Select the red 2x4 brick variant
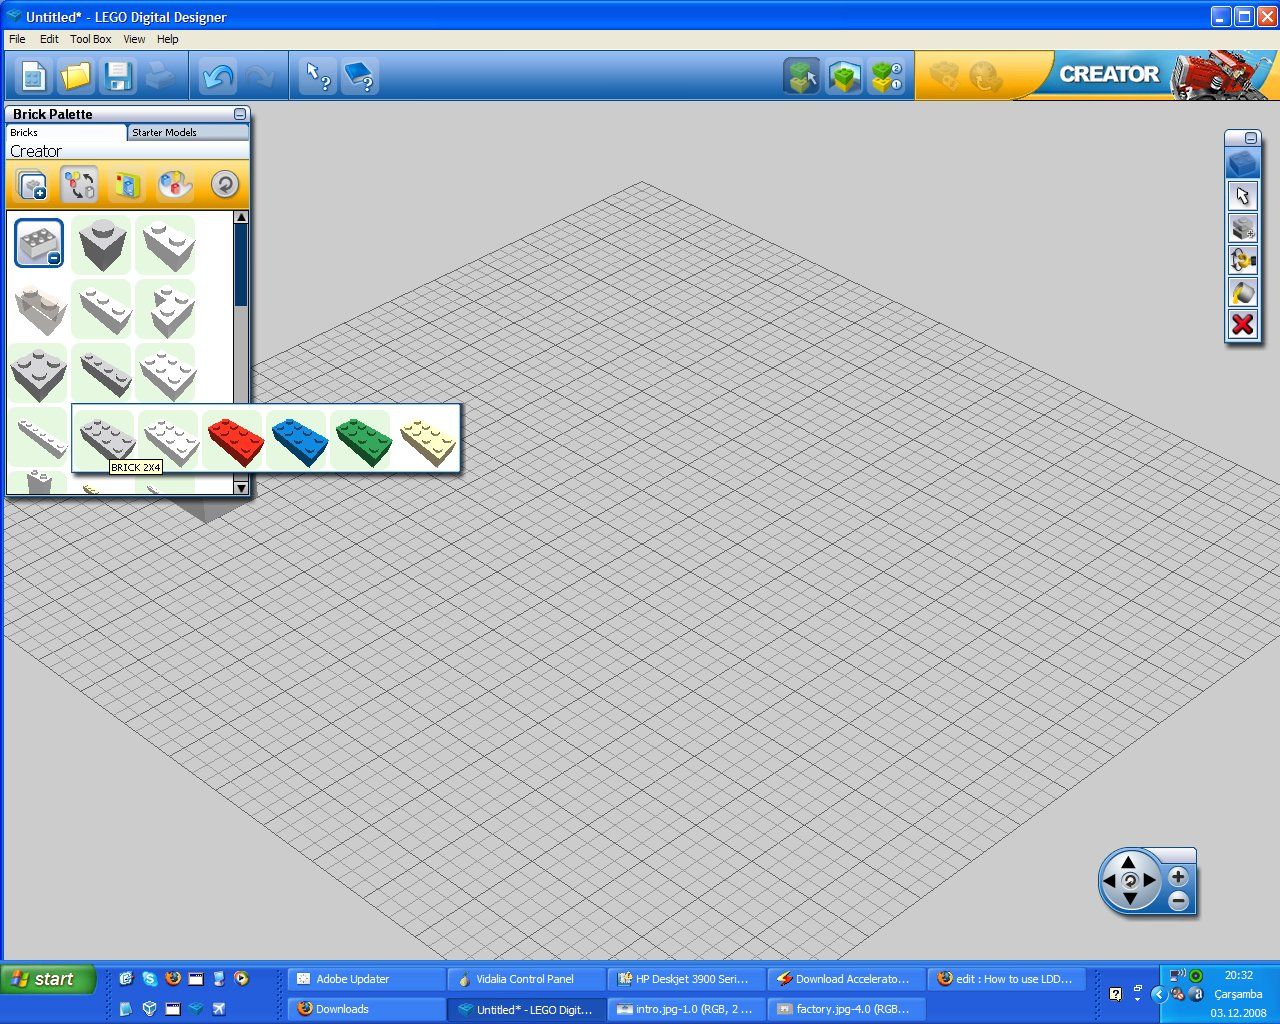This screenshot has width=1280, height=1024. (x=233, y=438)
